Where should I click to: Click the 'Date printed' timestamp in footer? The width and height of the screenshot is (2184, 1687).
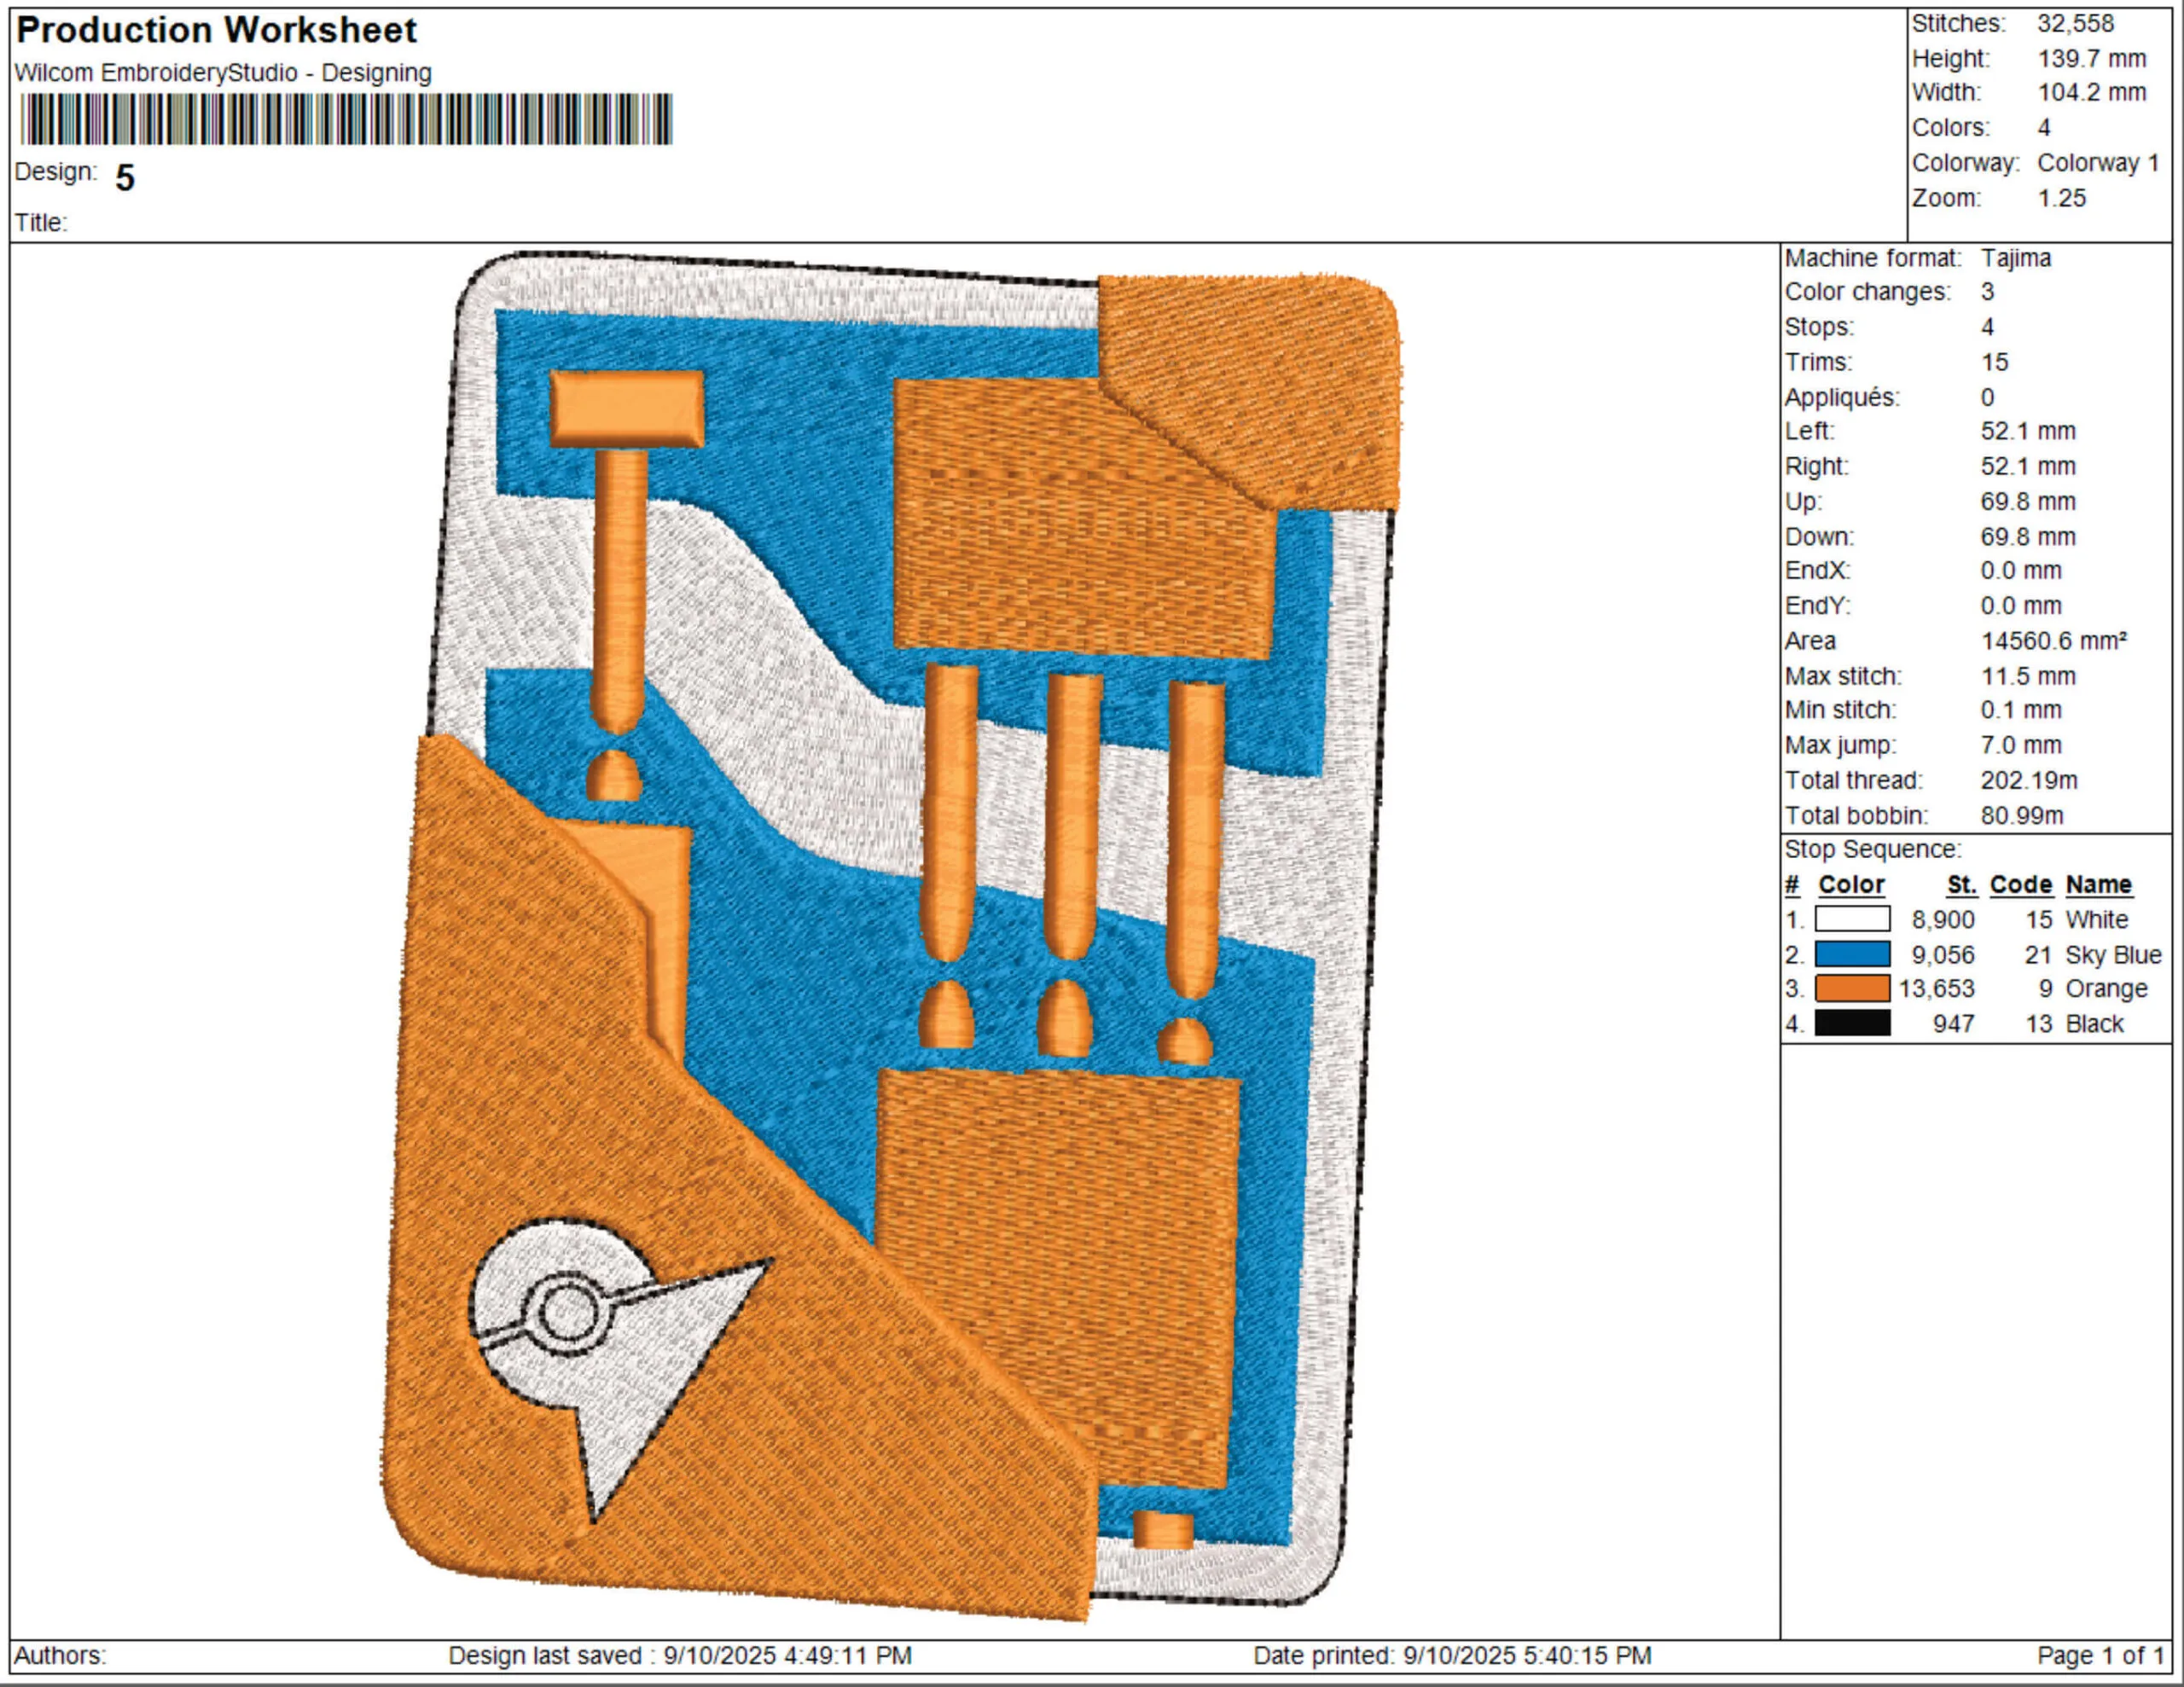[1452, 1655]
